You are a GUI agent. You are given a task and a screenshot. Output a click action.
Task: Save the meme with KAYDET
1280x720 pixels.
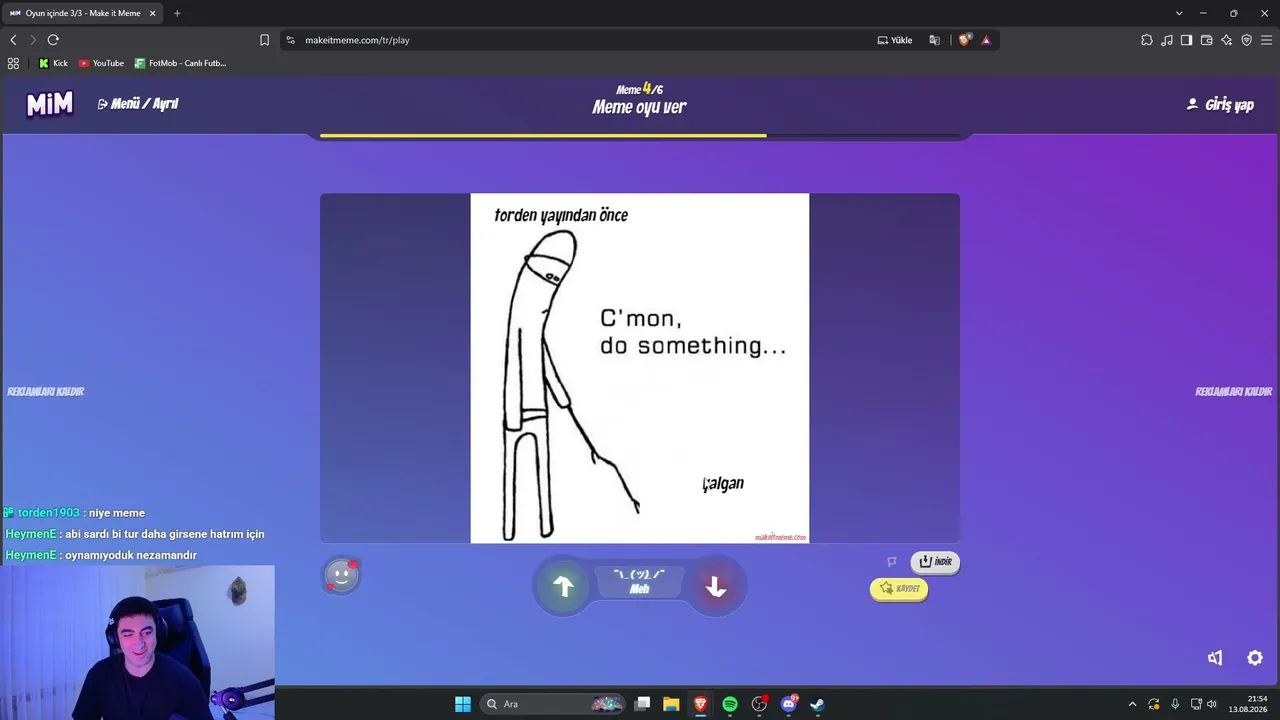click(899, 589)
